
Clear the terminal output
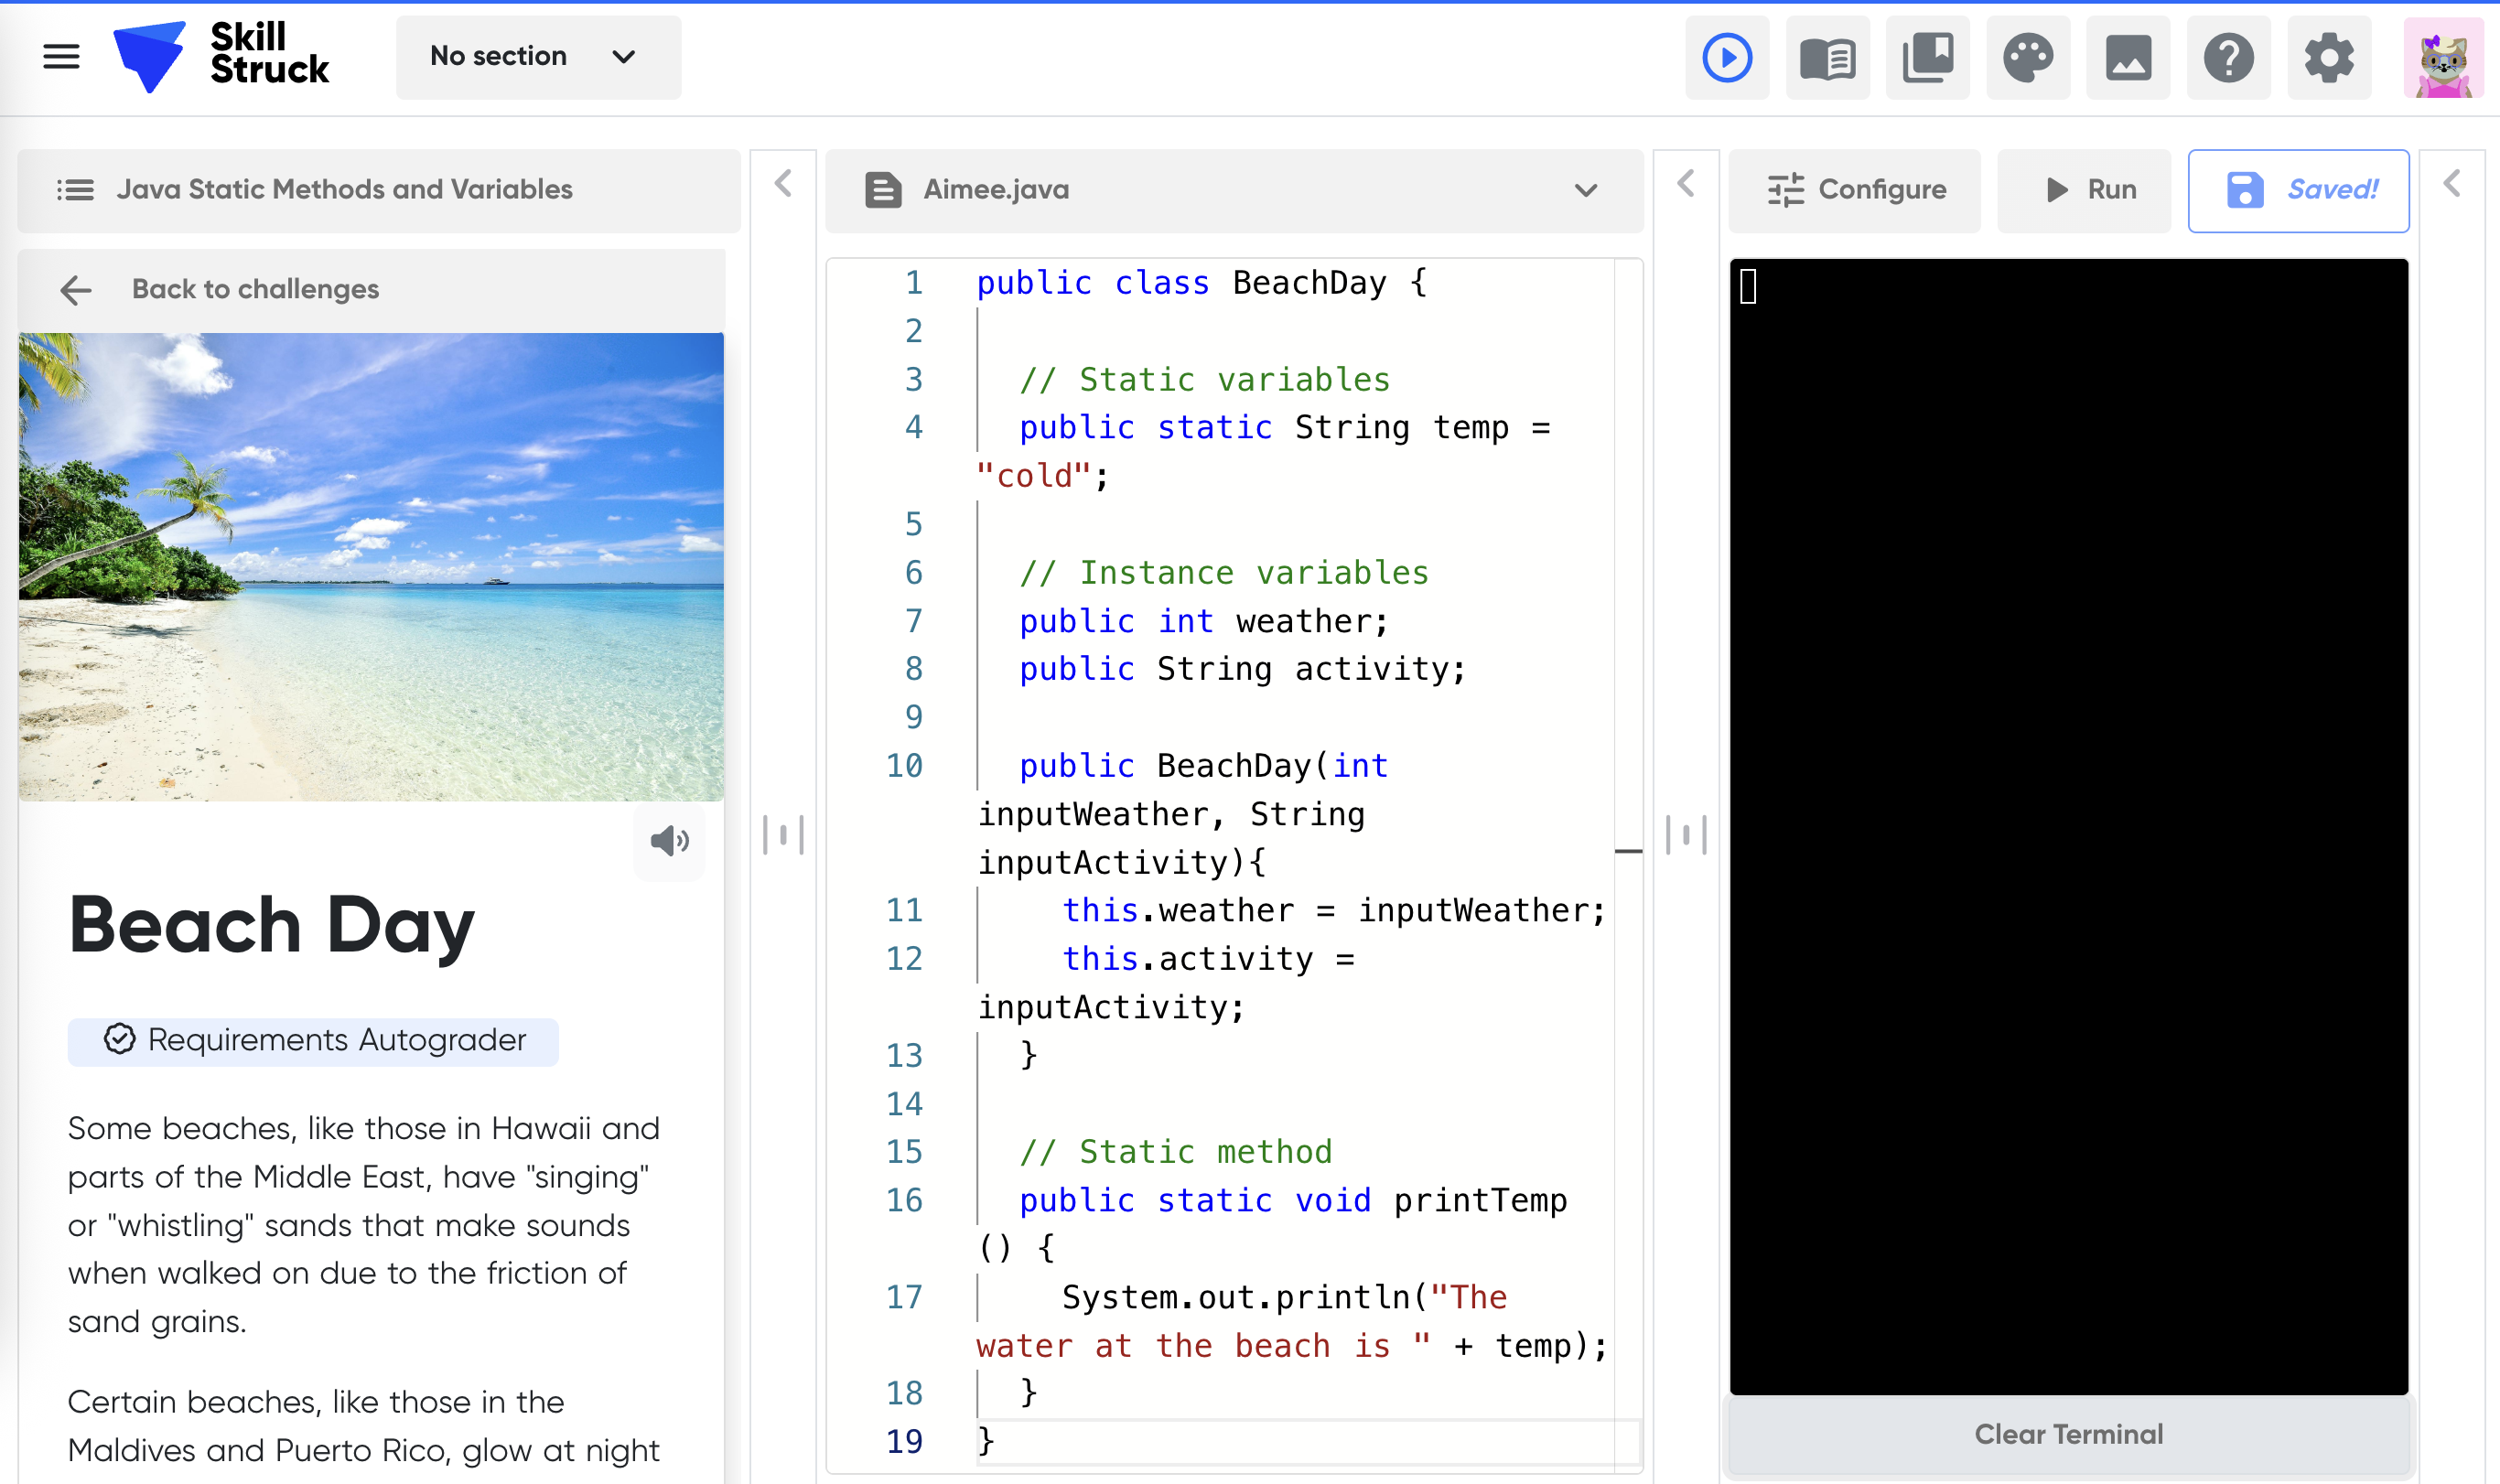point(2068,1434)
